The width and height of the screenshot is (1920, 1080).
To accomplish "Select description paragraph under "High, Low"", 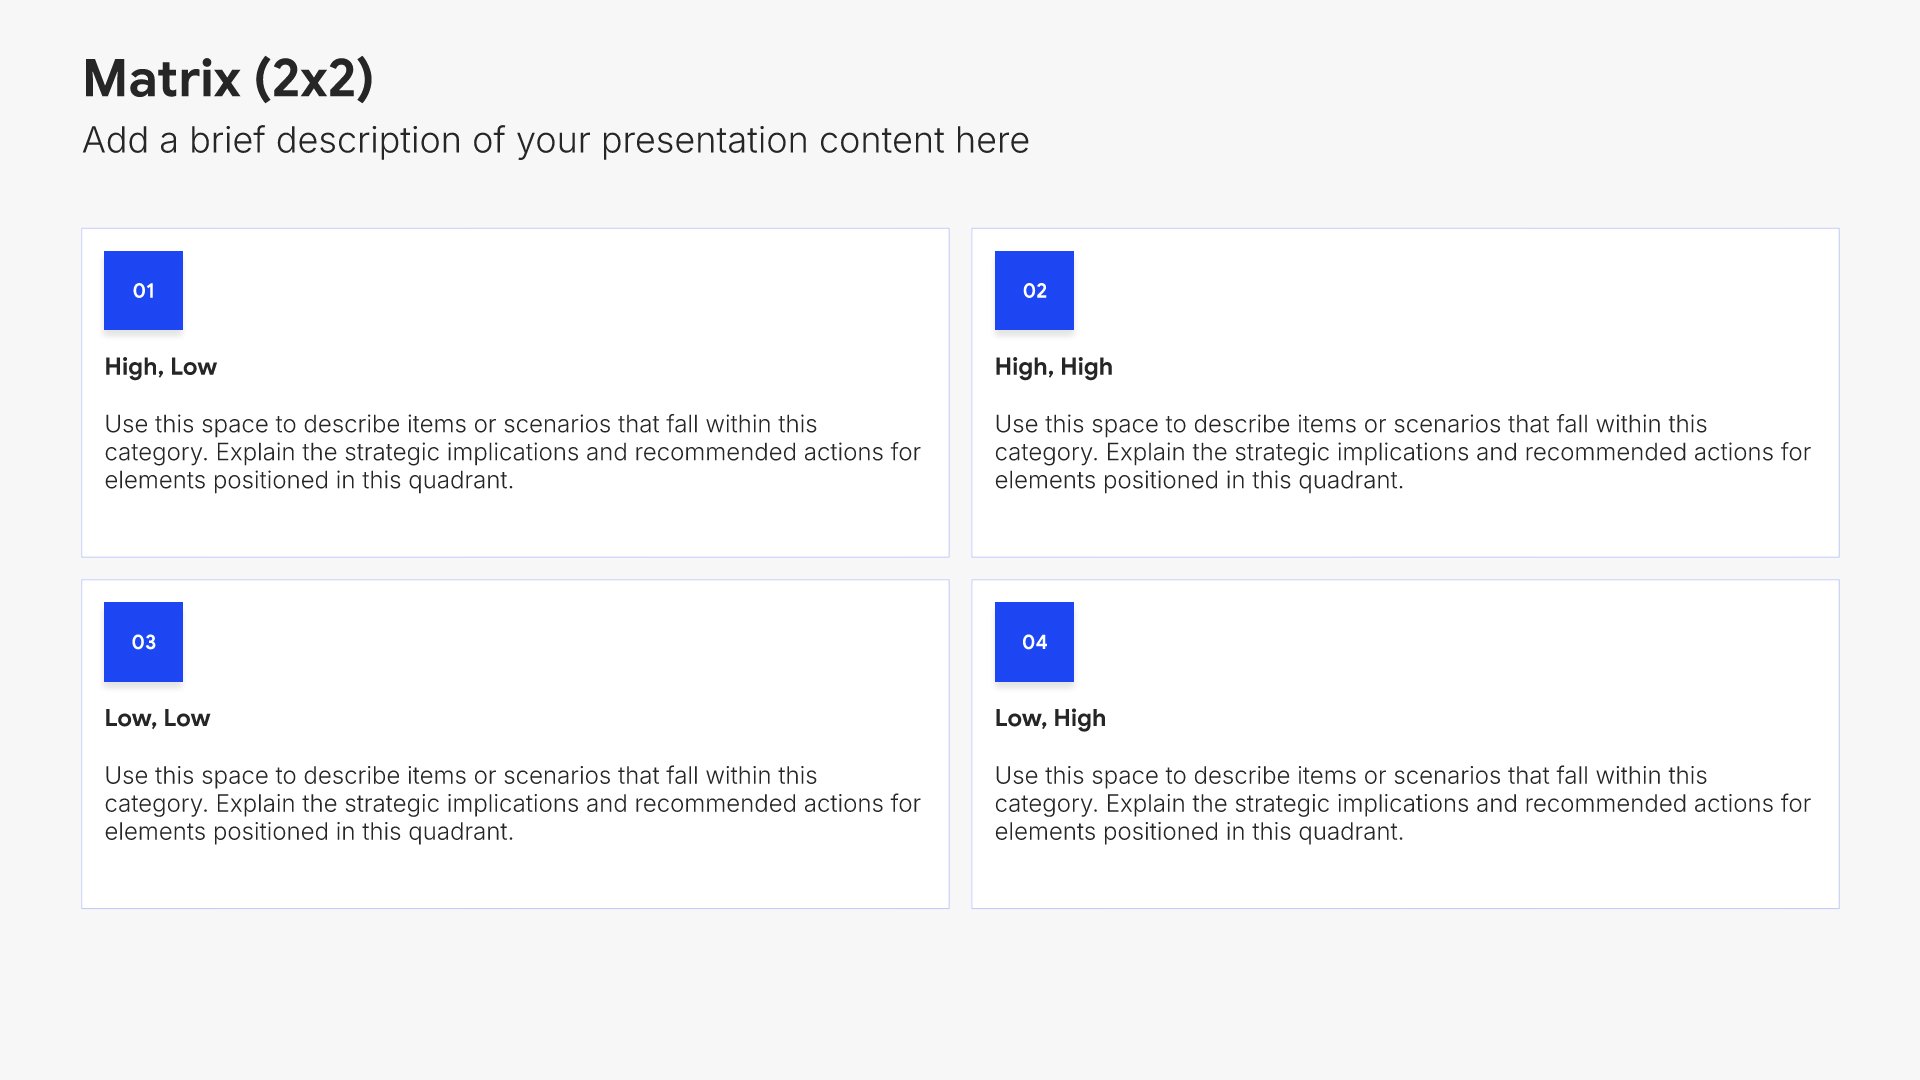I will click(x=512, y=452).
